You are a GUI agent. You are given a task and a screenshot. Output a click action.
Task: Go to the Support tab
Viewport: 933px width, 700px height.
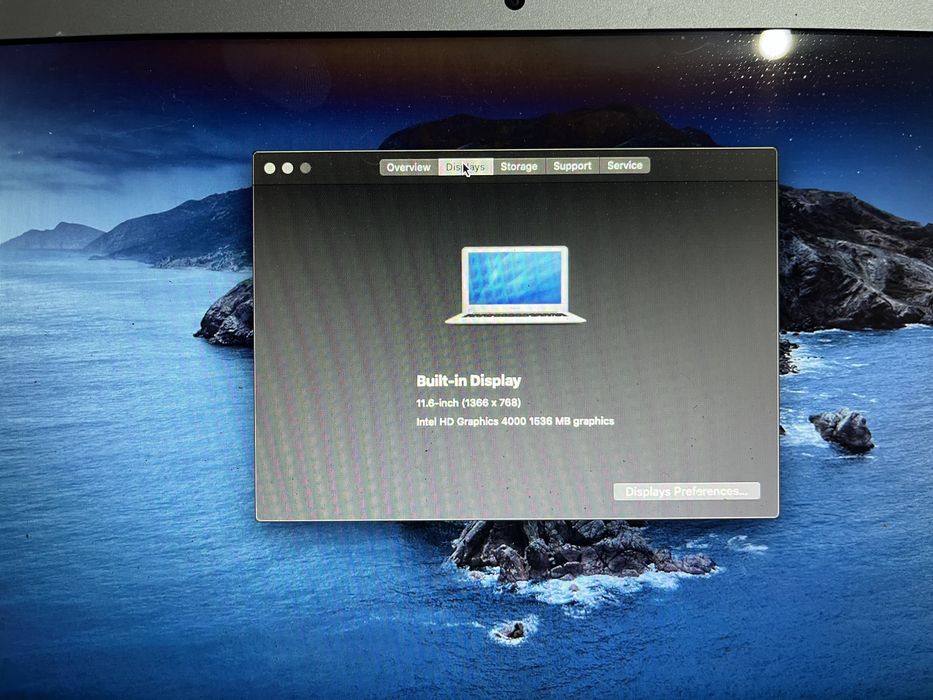point(572,166)
